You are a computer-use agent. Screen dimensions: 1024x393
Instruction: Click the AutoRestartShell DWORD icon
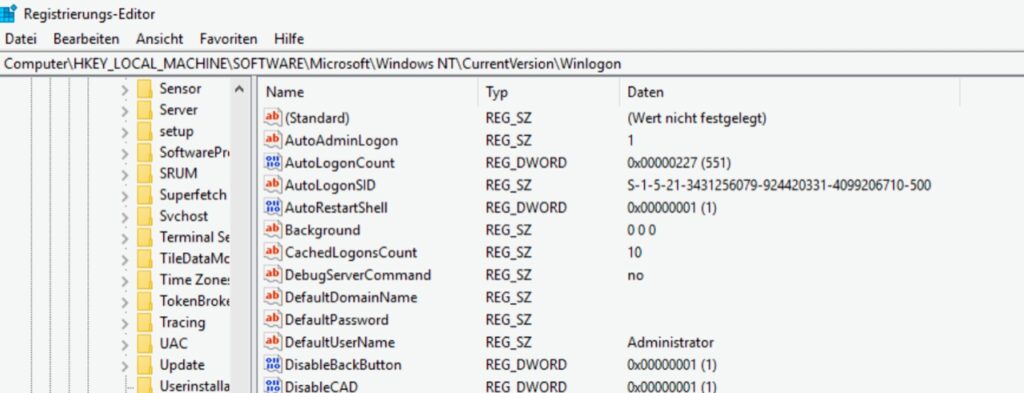coord(272,208)
